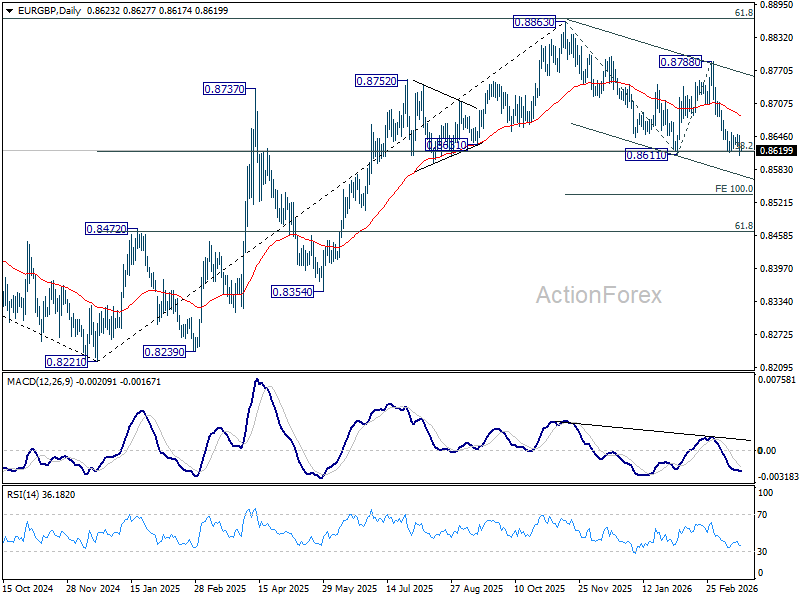Click the 0.85215 price scale value
800x600 pixels.
(777, 203)
